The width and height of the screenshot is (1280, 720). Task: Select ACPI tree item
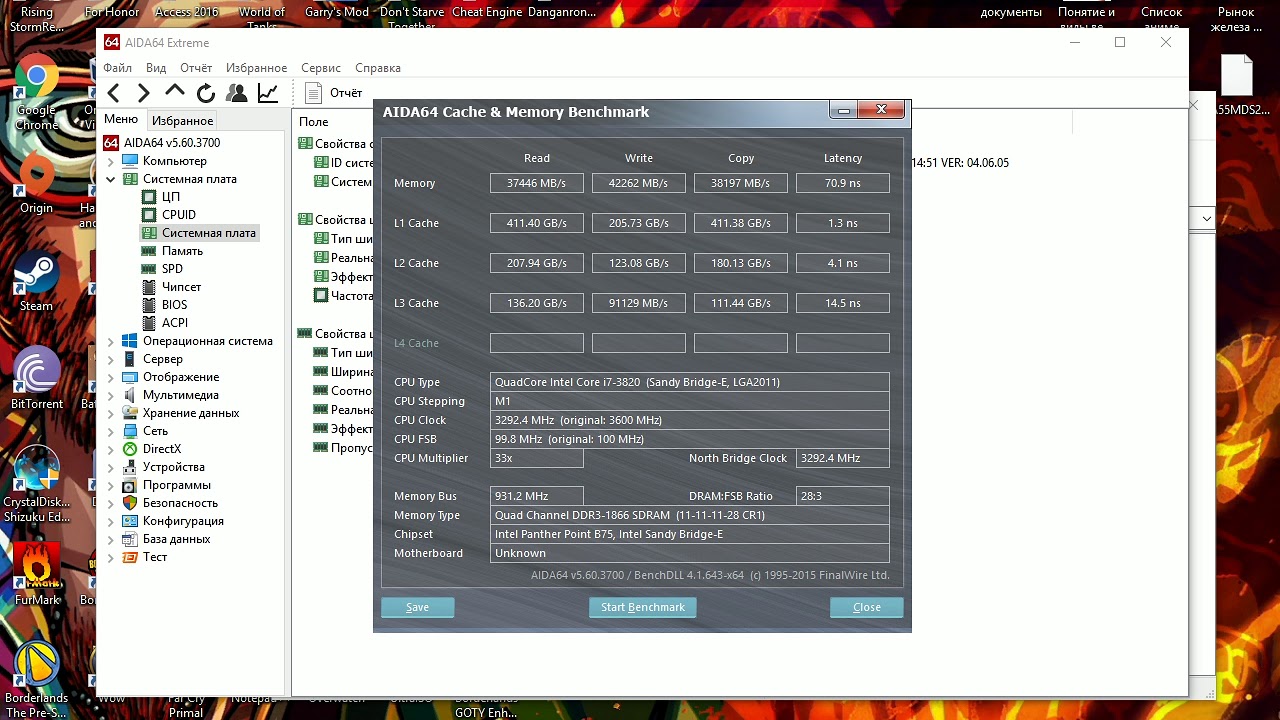[175, 323]
